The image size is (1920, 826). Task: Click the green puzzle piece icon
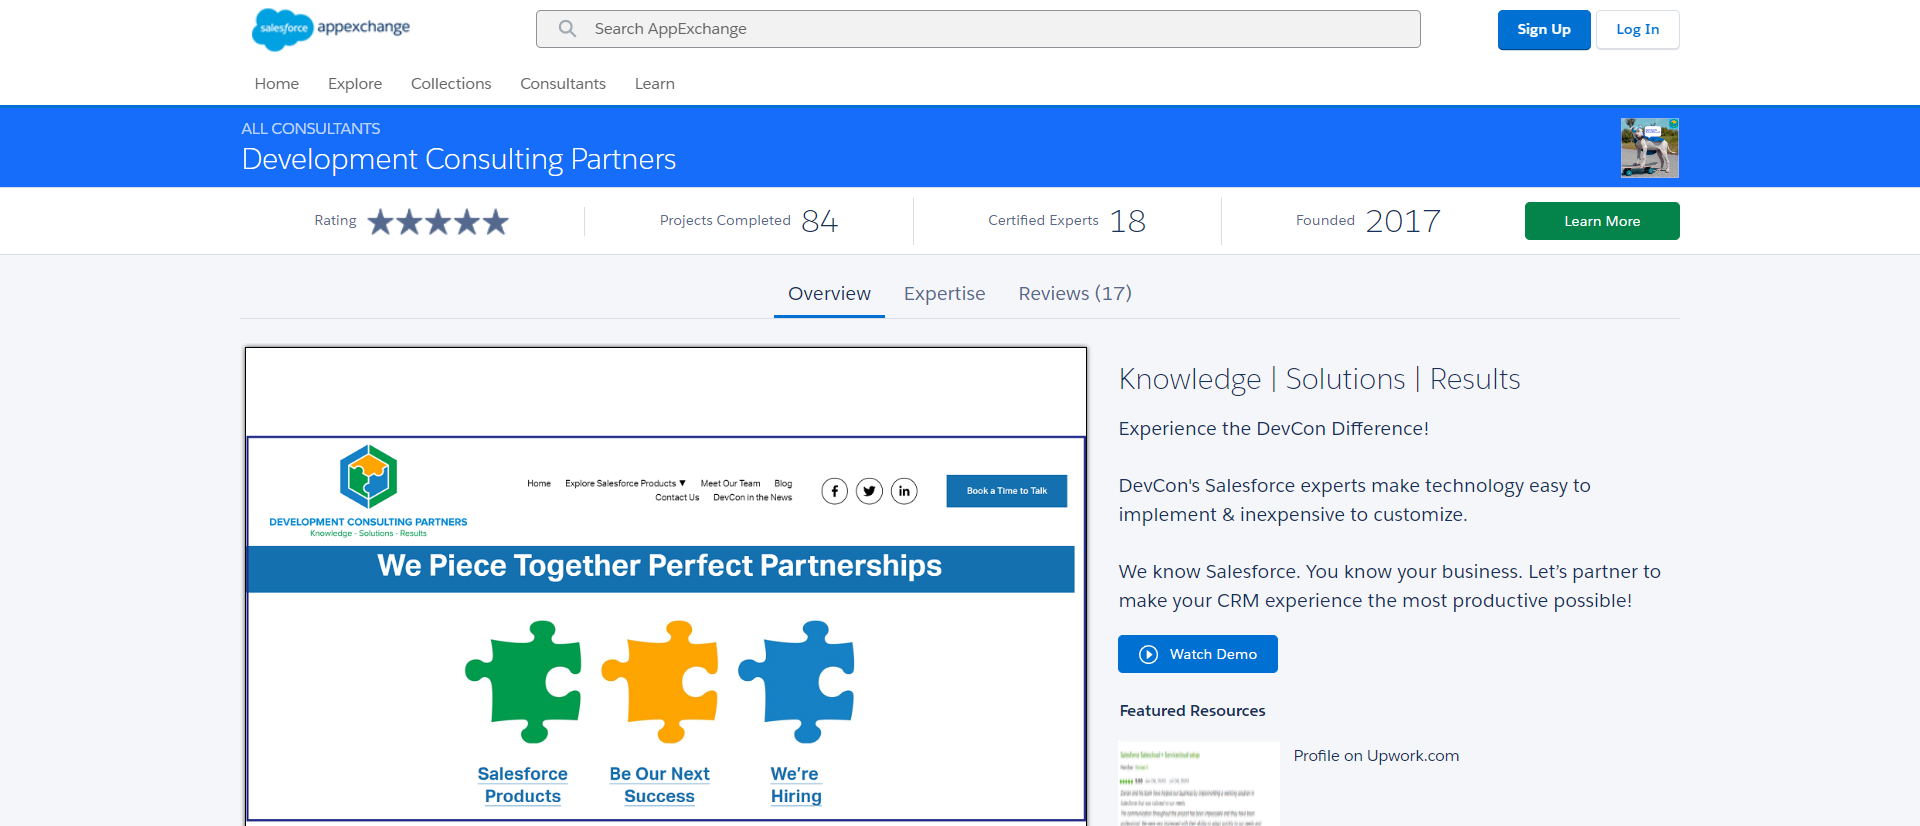524,682
